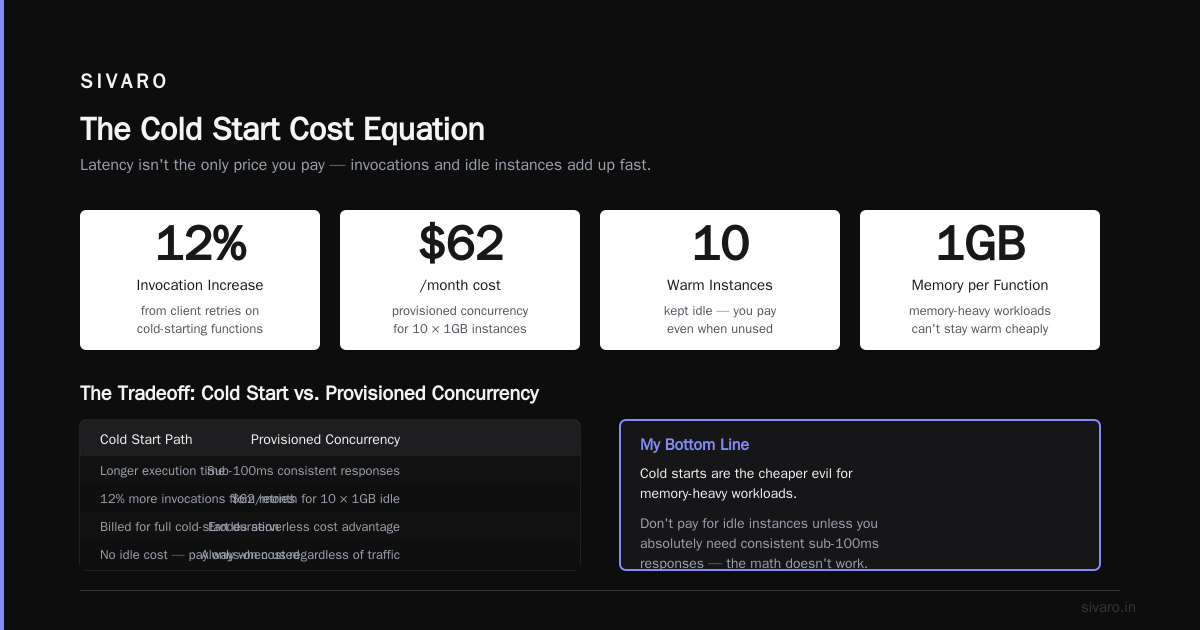The width and height of the screenshot is (1200, 630).
Task: Open the sivaro.in footer link
Action: [1108, 607]
